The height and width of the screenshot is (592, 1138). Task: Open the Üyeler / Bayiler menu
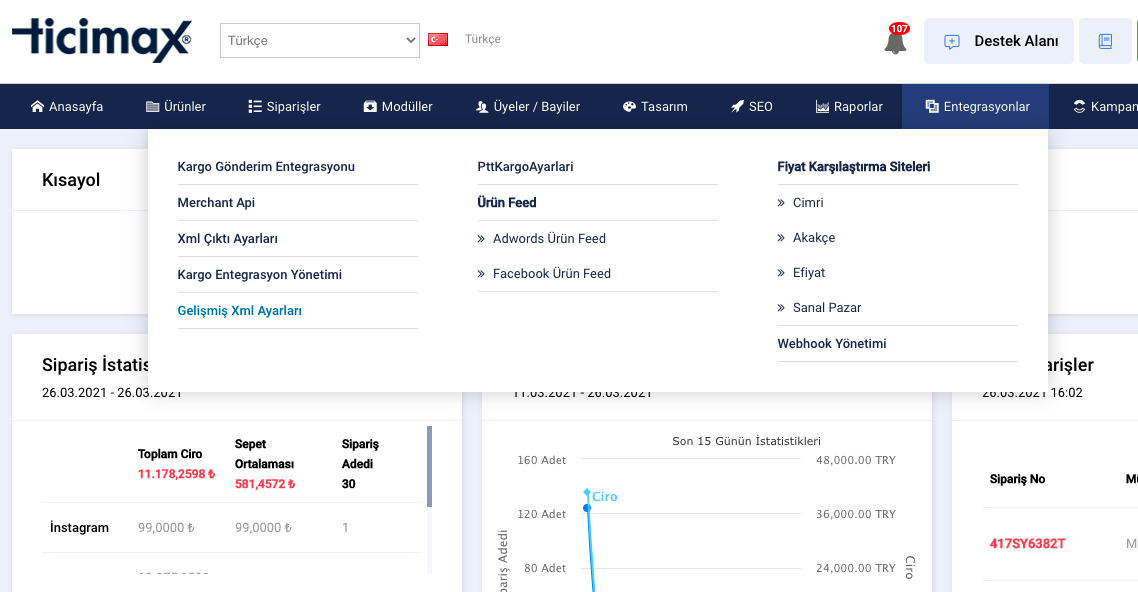click(x=528, y=107)
